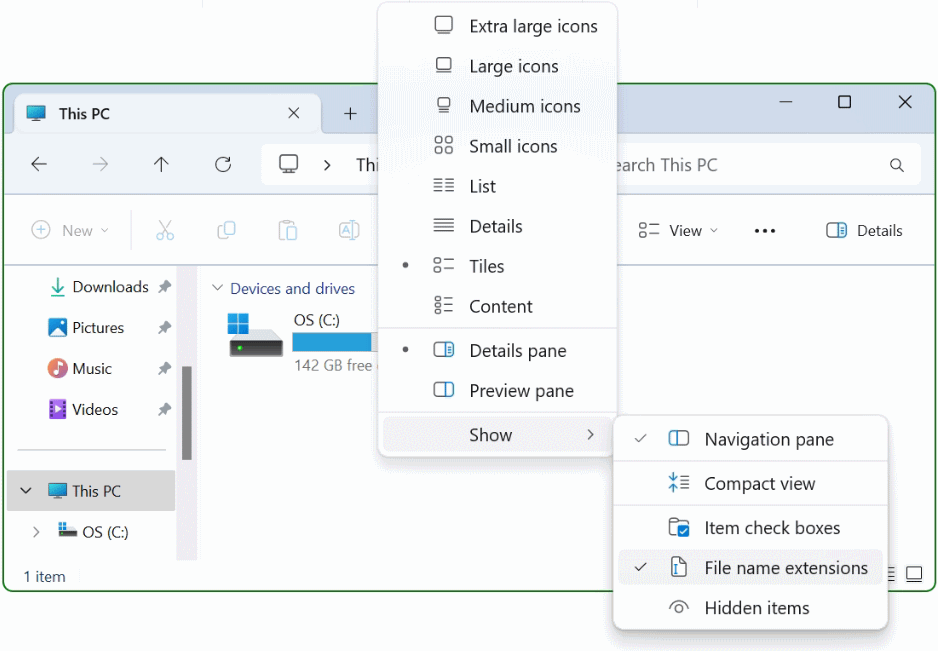The width and height of the screenshot is (938, 651).
Task: Navigate up one folder level
Action: 161,165
